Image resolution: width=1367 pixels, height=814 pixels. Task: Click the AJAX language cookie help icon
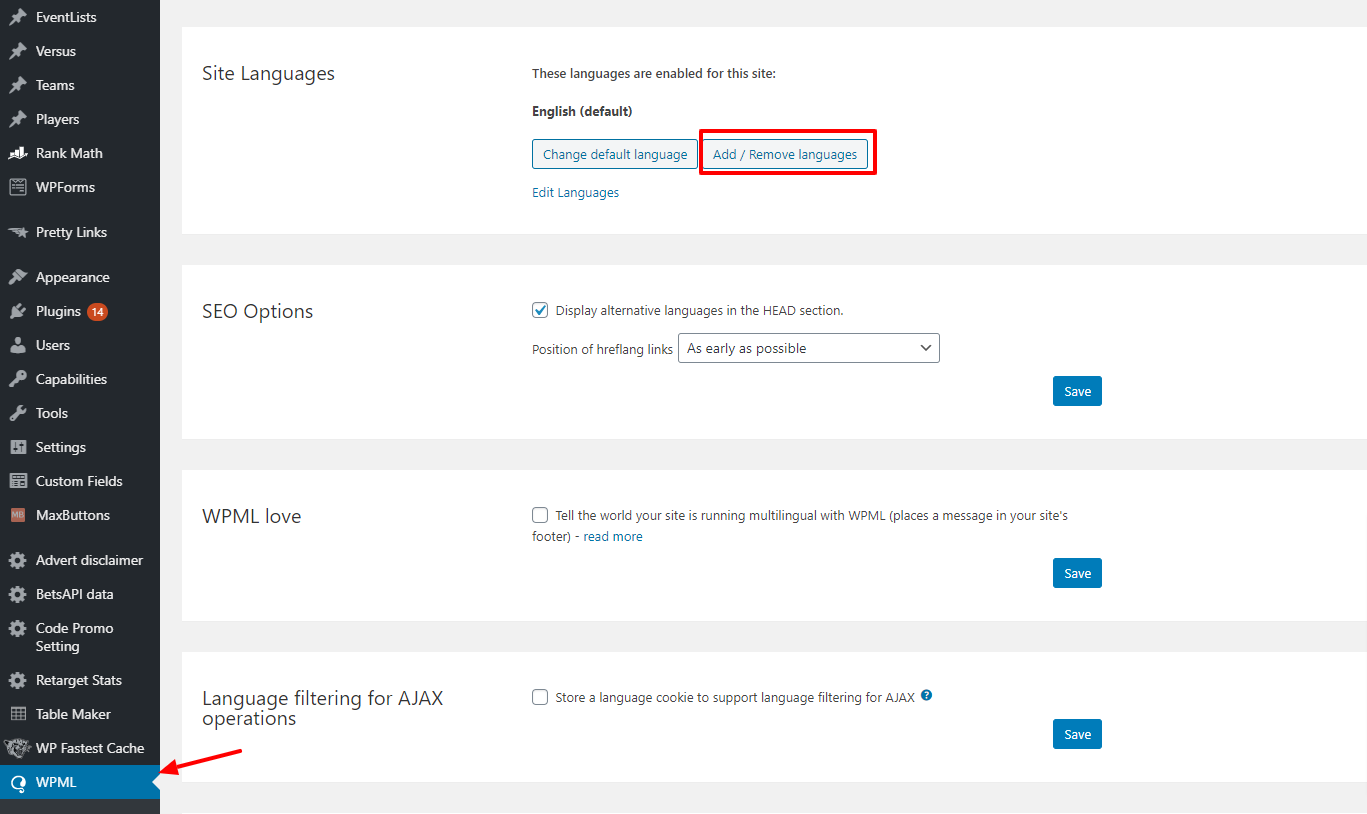926,696
